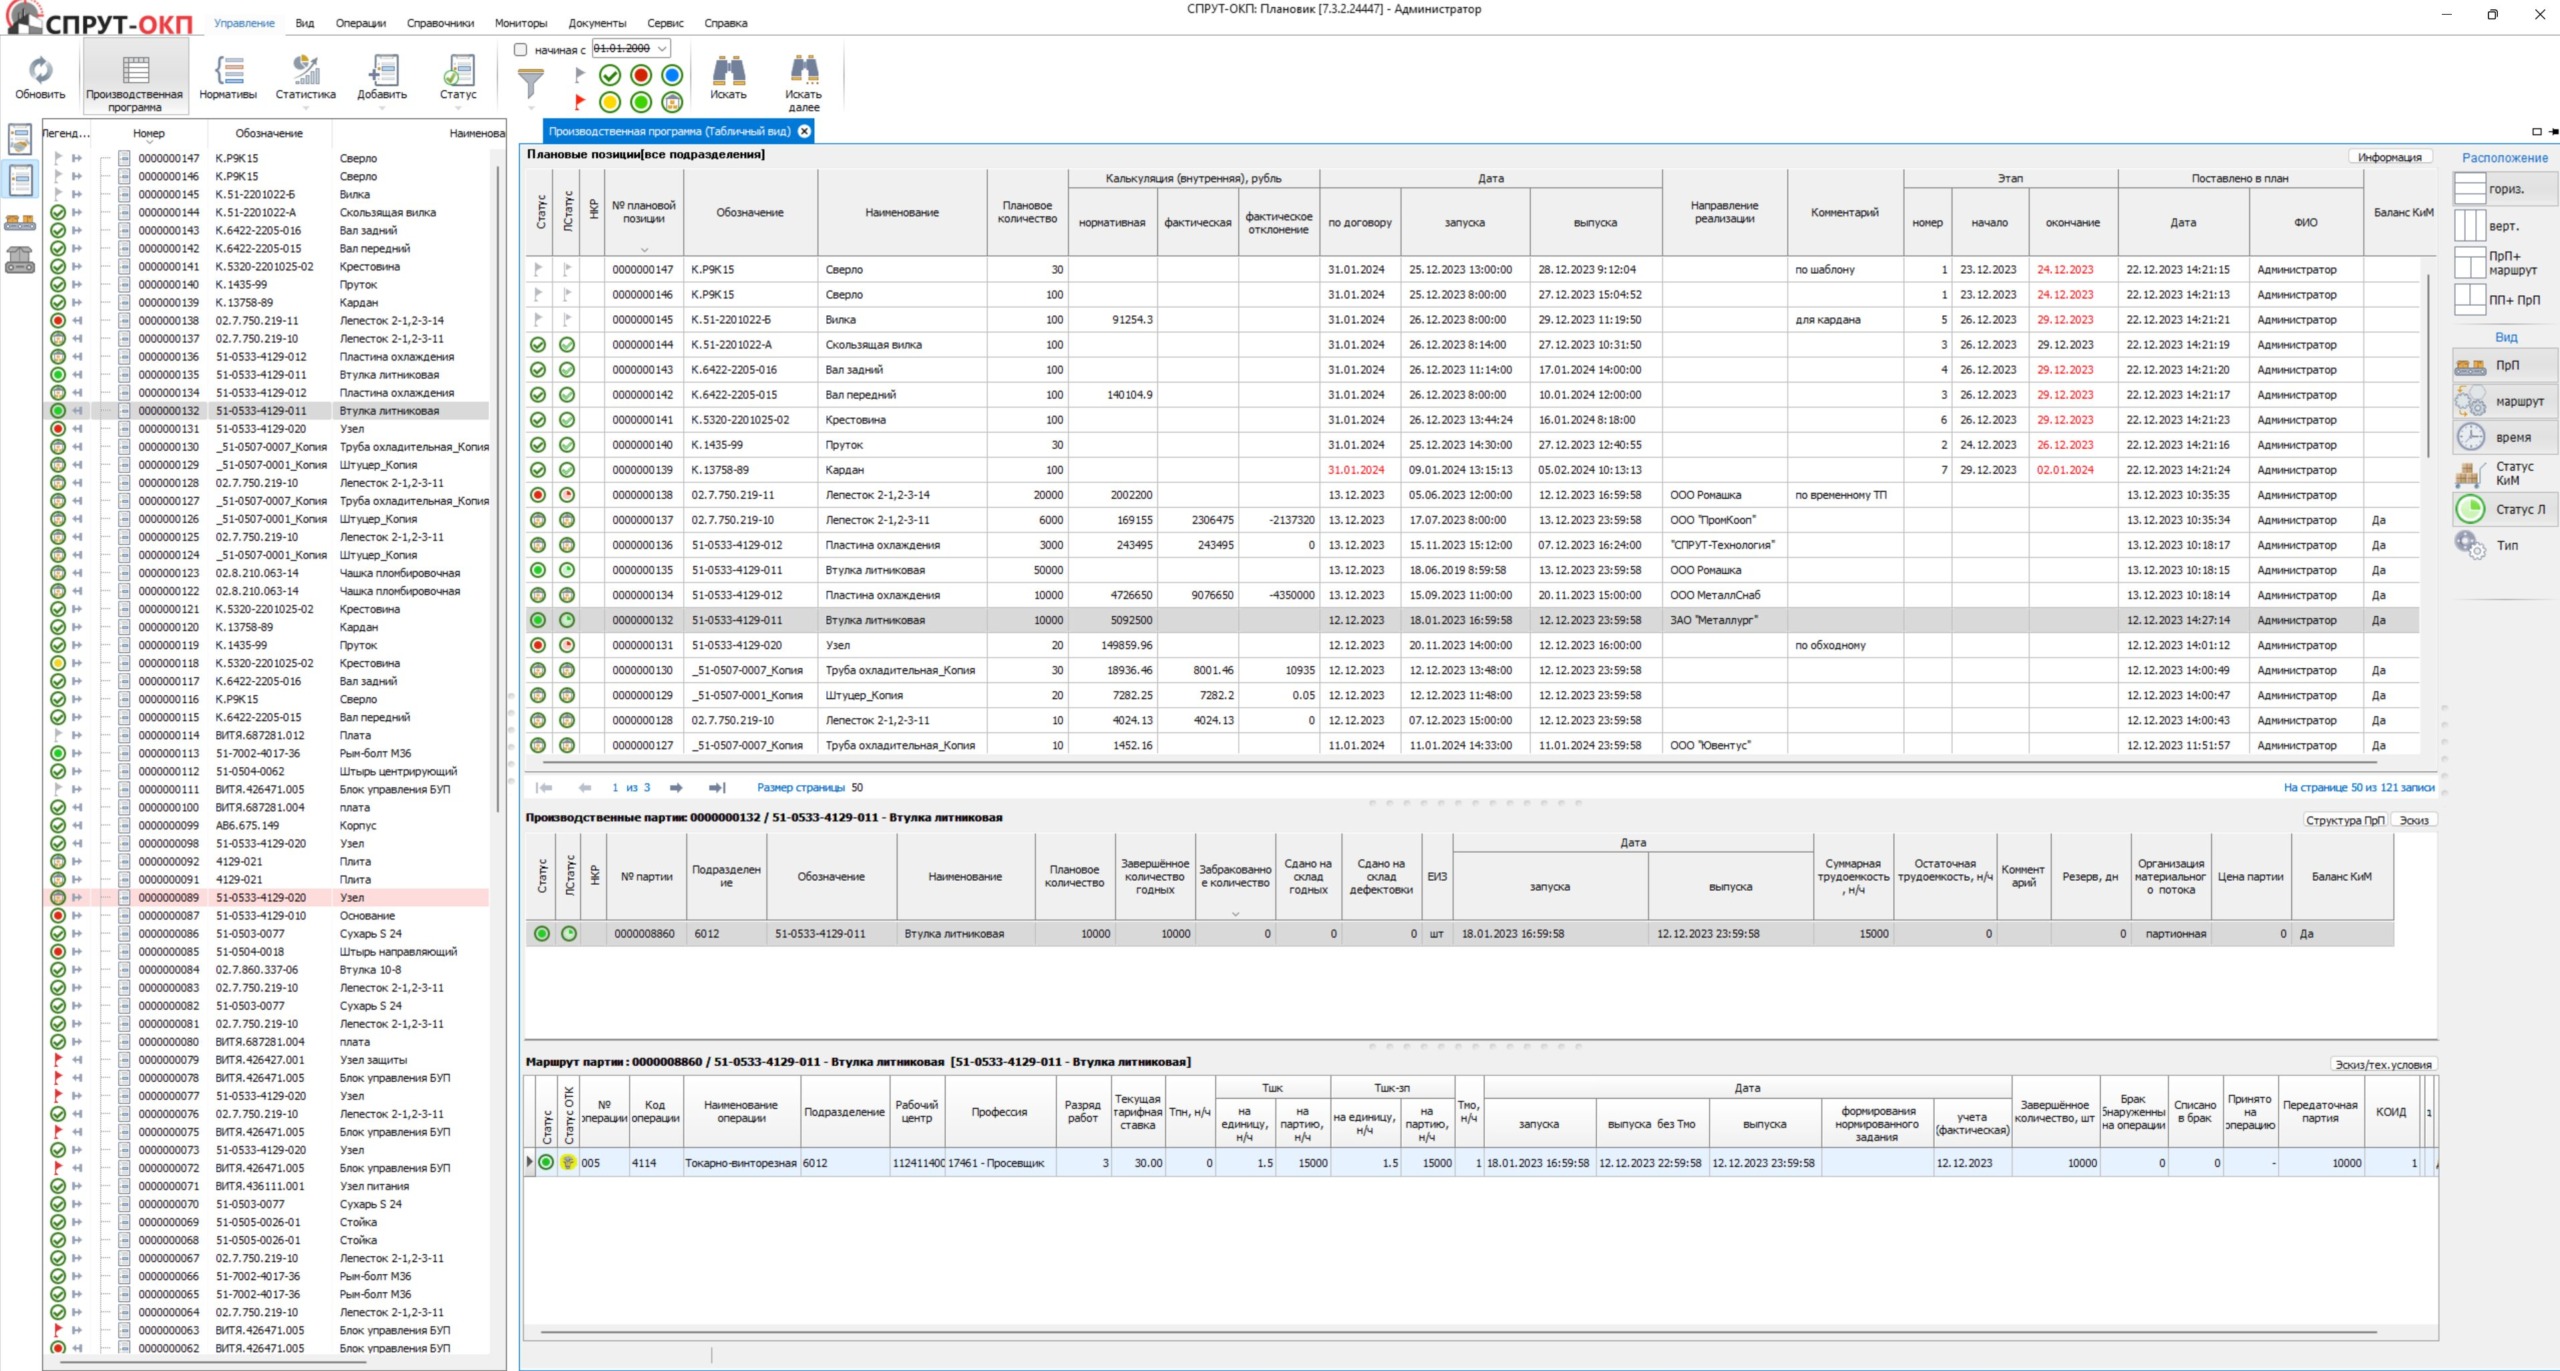Toggle the маршрут gears view button

tap(2470, 401)
